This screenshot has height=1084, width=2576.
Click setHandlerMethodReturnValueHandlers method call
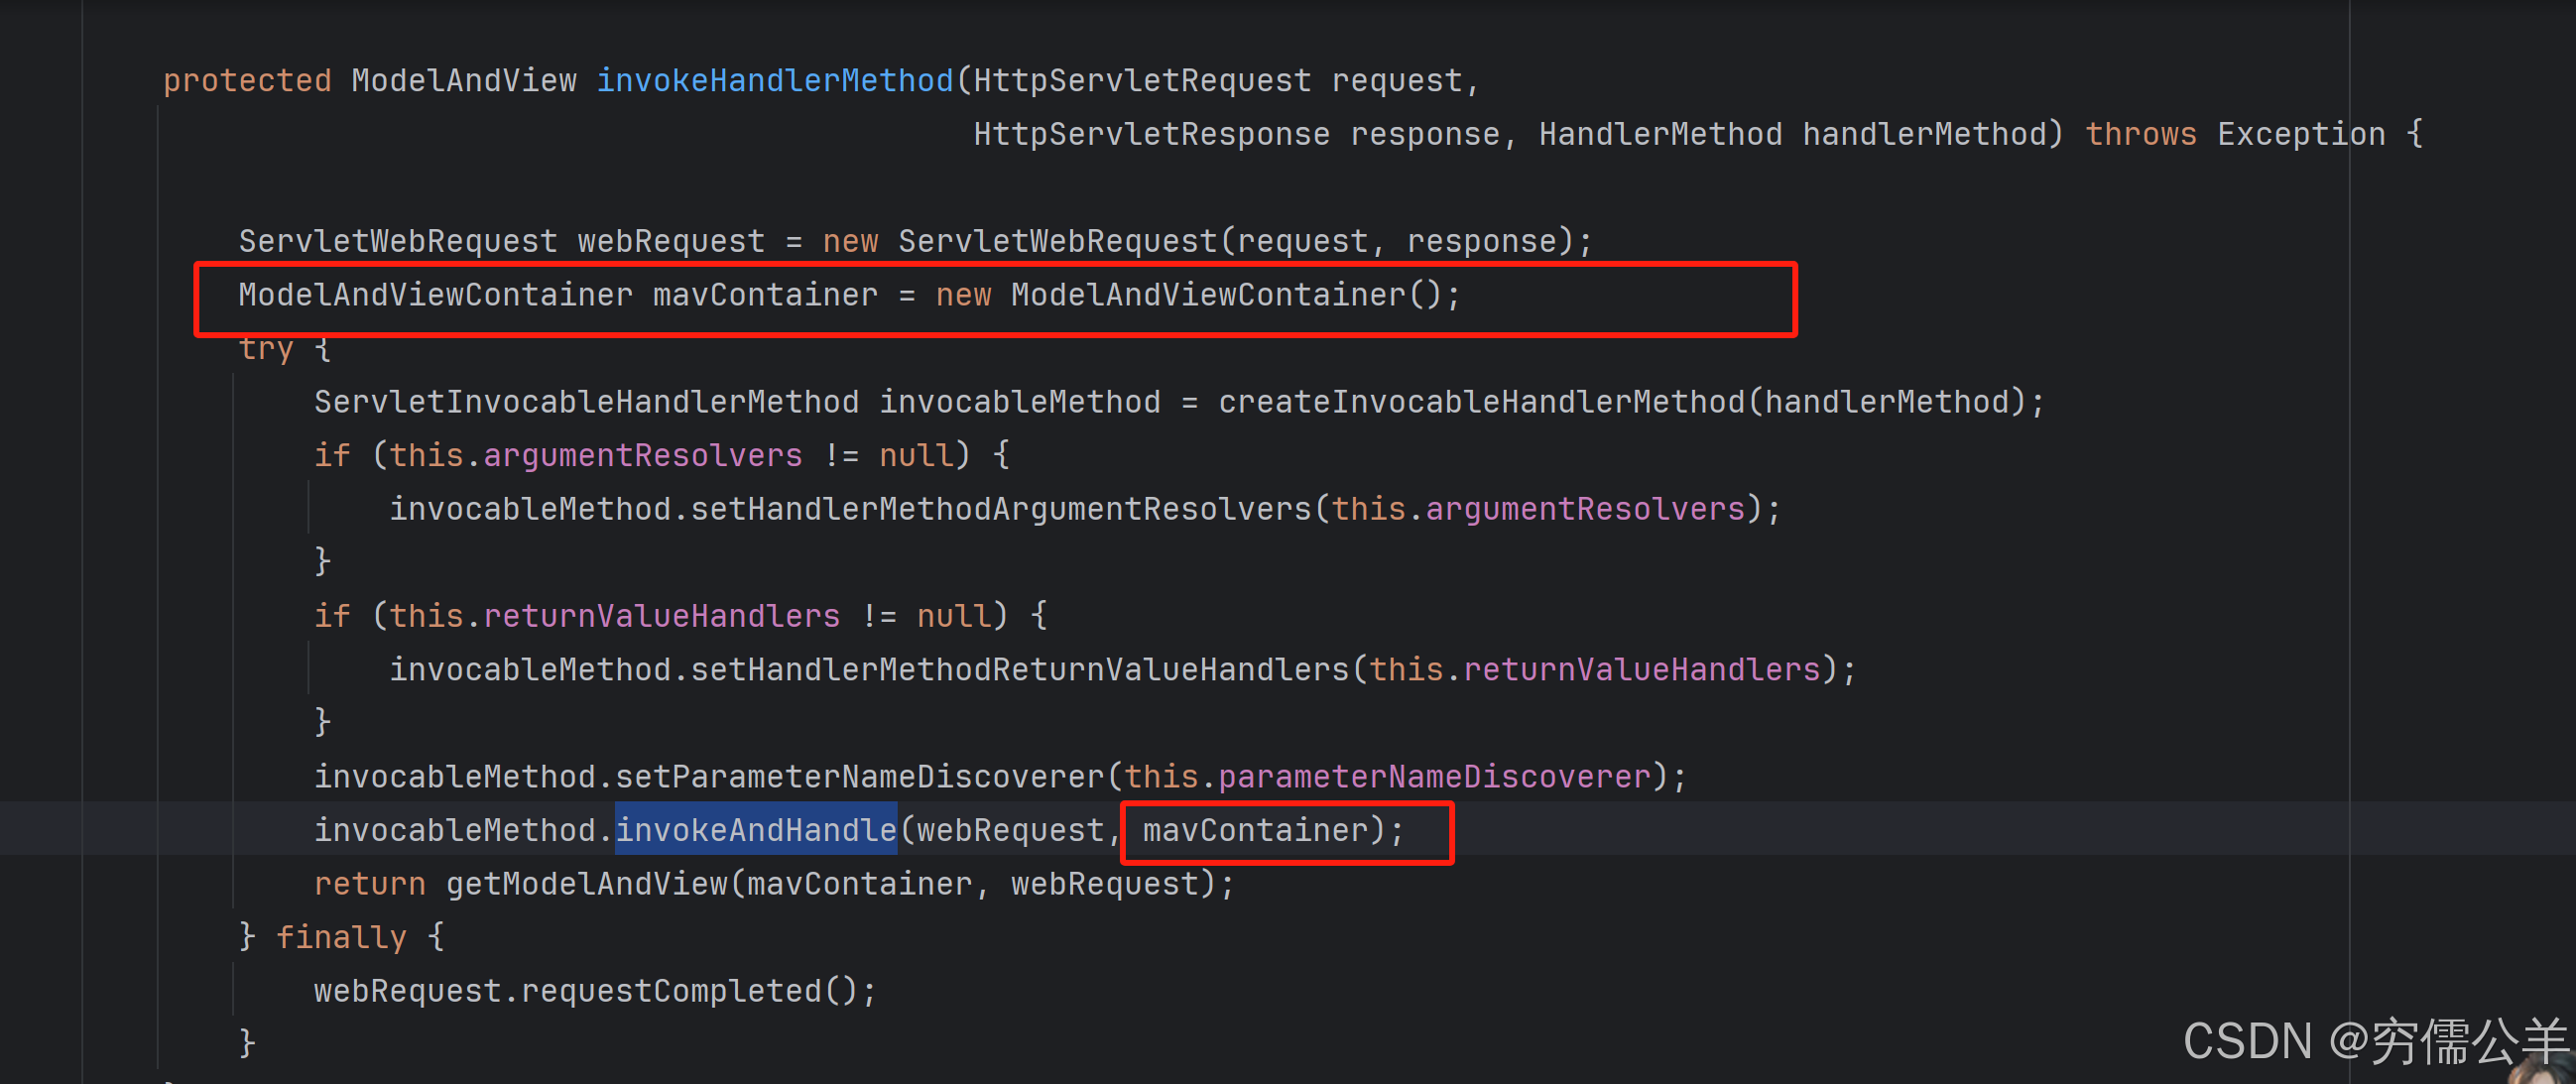1019,669
